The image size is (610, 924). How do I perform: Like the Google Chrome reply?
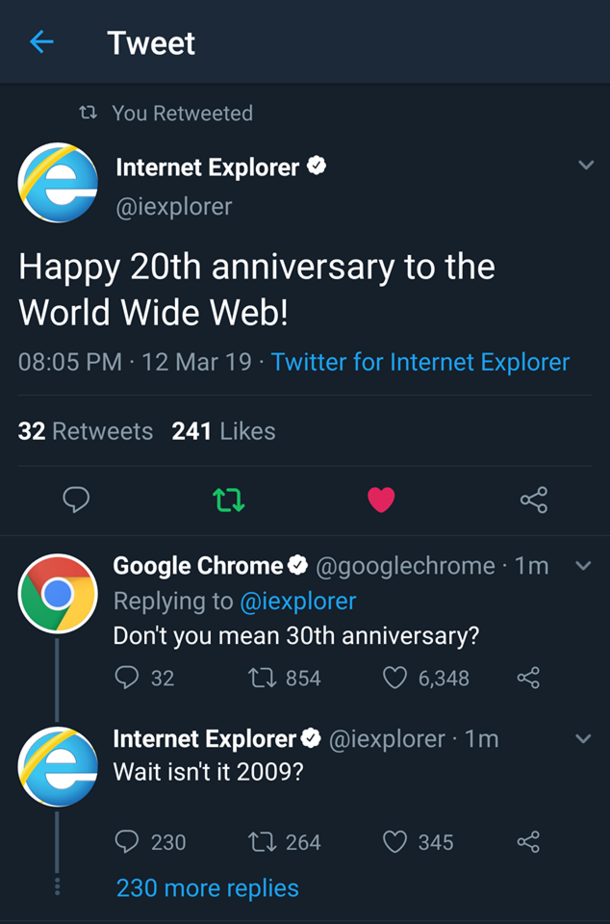(x=426, y=678)
